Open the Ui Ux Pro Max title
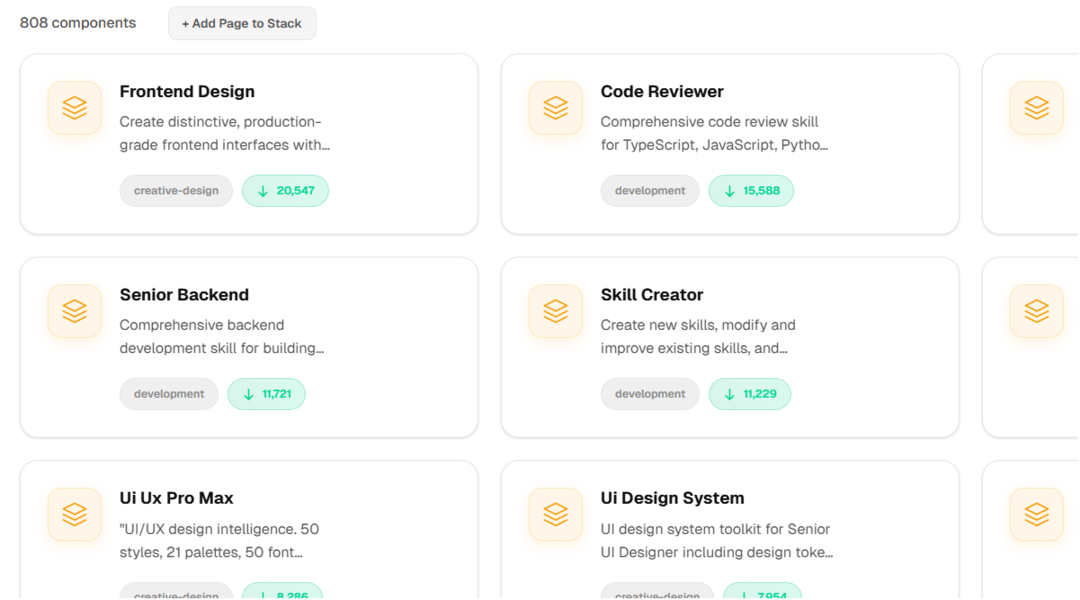 coord(177,498)
